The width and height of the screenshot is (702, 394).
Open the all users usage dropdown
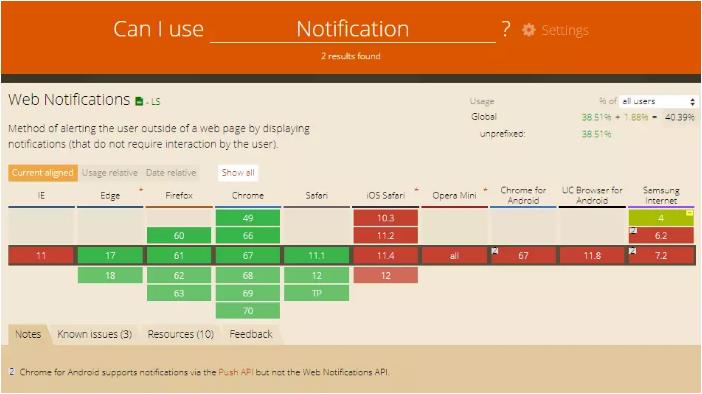pyautogui.click(x=658, y=101)
